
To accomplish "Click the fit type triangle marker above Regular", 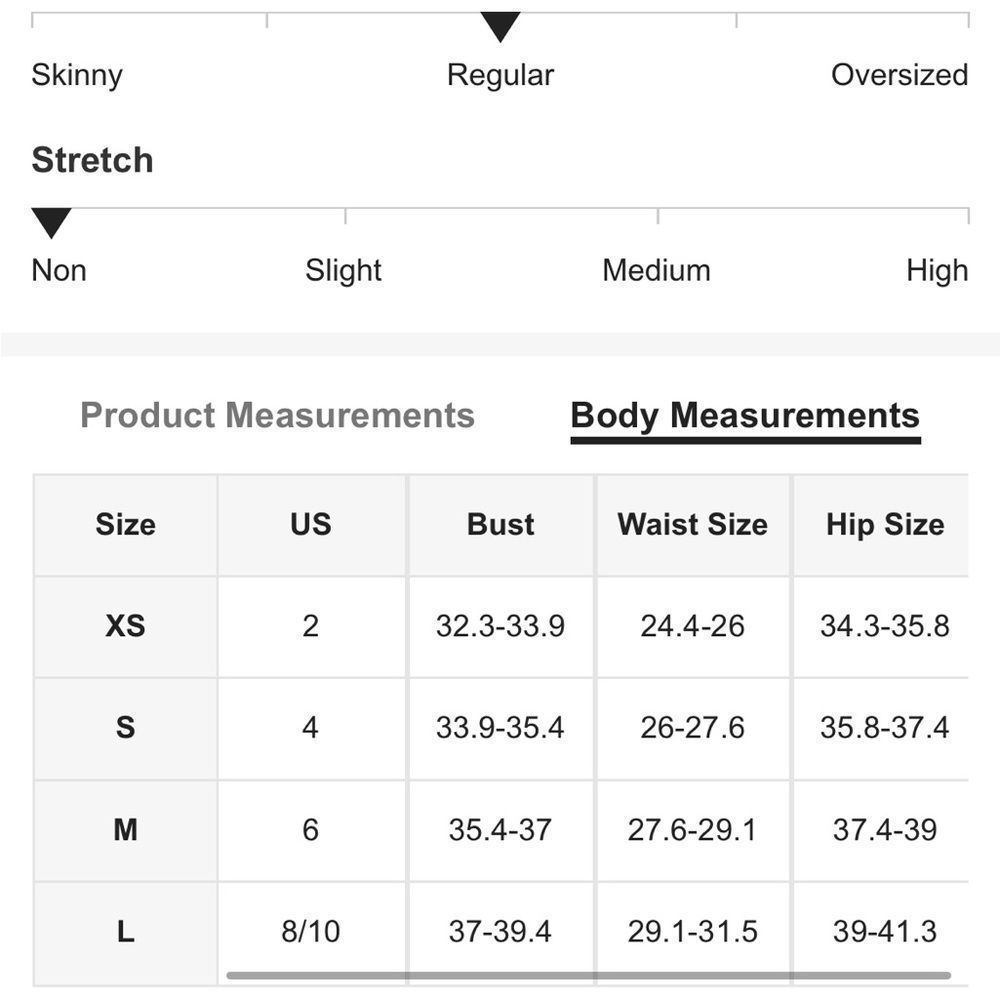I will pyautogui.click(x=500, y=27).
